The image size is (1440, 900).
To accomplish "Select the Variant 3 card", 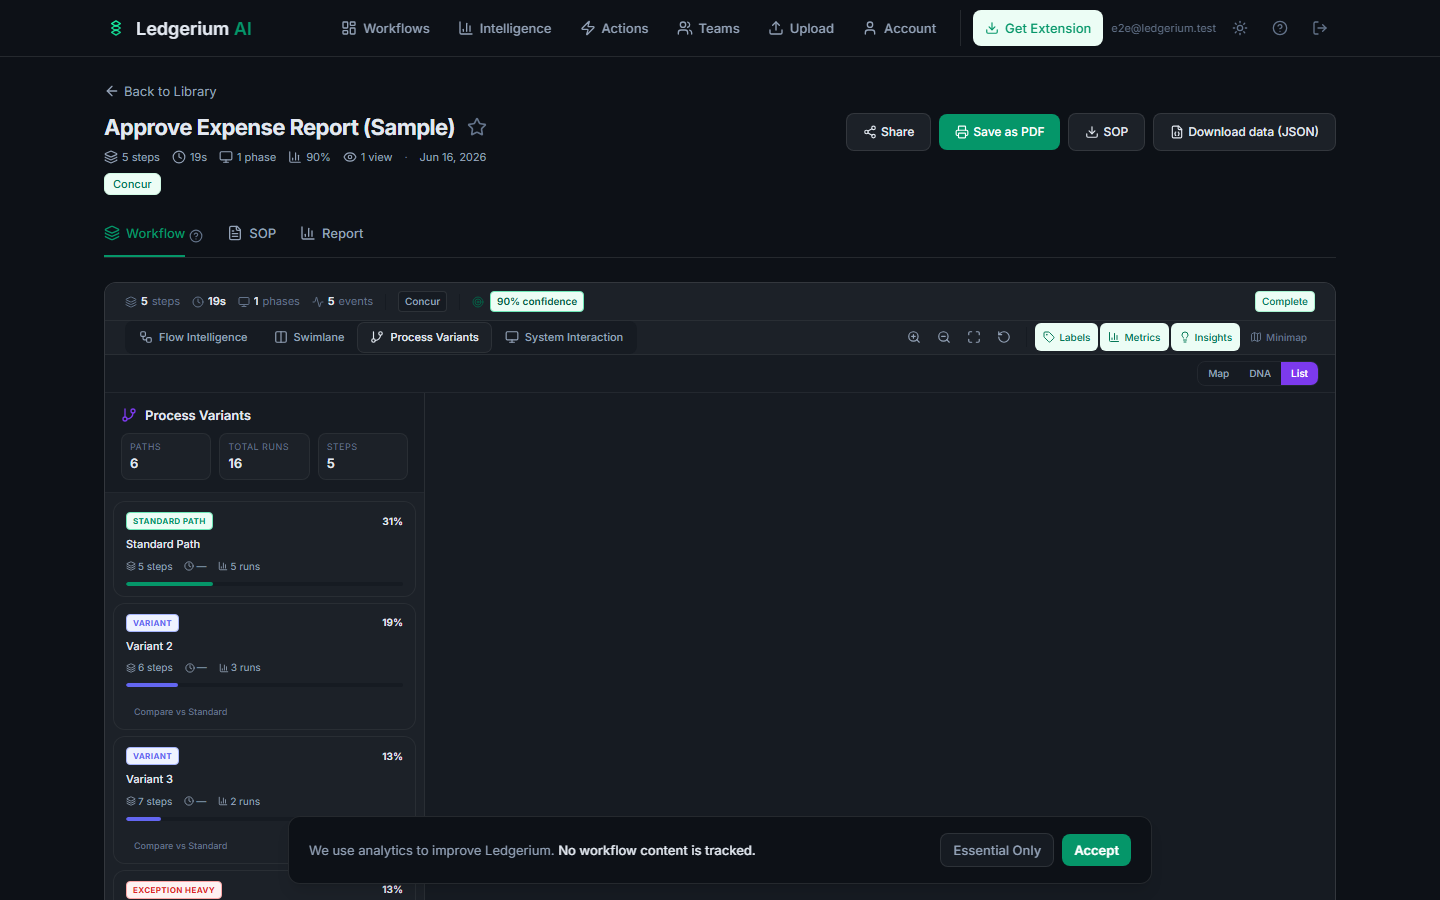I will coord(264,799).
